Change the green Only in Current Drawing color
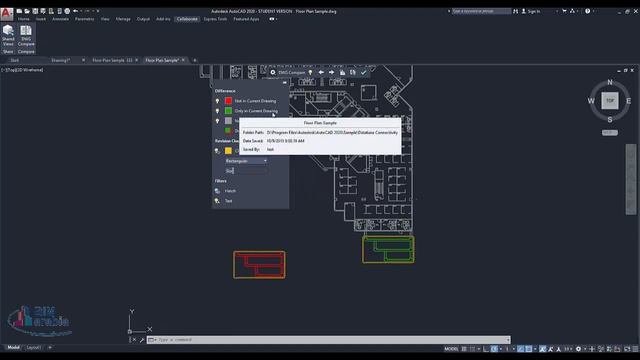Viewport: 640px width, 360px height. (228, 111)
